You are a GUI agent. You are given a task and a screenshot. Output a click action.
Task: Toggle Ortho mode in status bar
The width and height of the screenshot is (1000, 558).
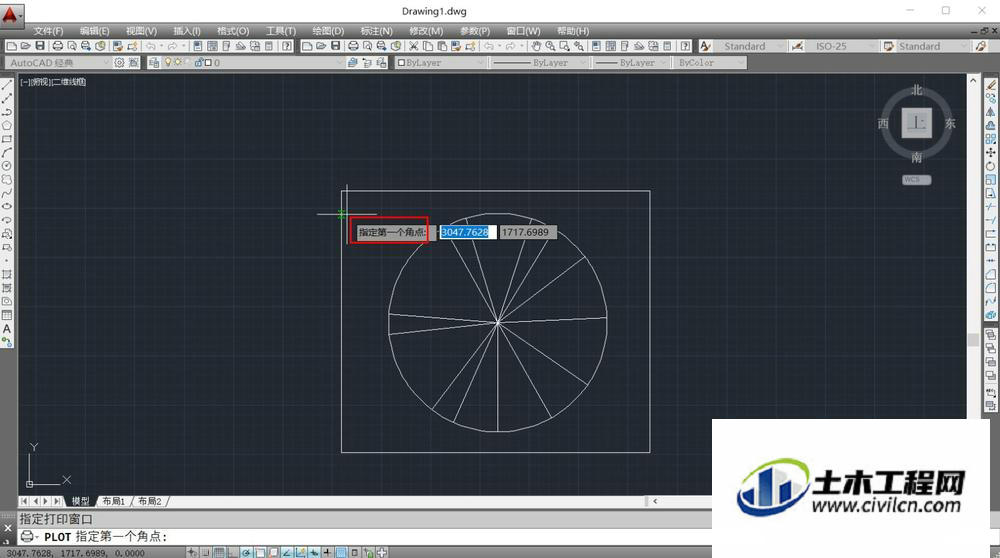tap(233, 552)
